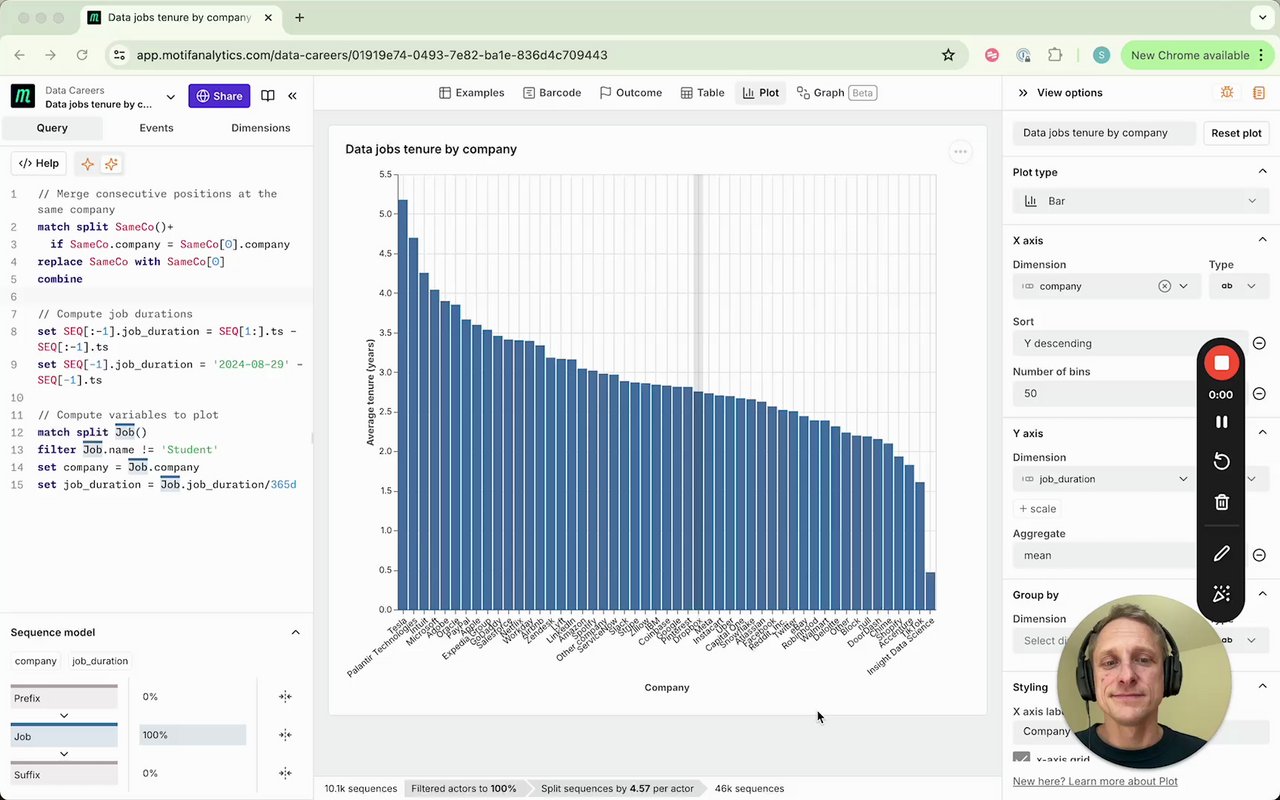Open the recorder effects wand icon
The height and width of the screenshot is (800, 1280).
1221,594
